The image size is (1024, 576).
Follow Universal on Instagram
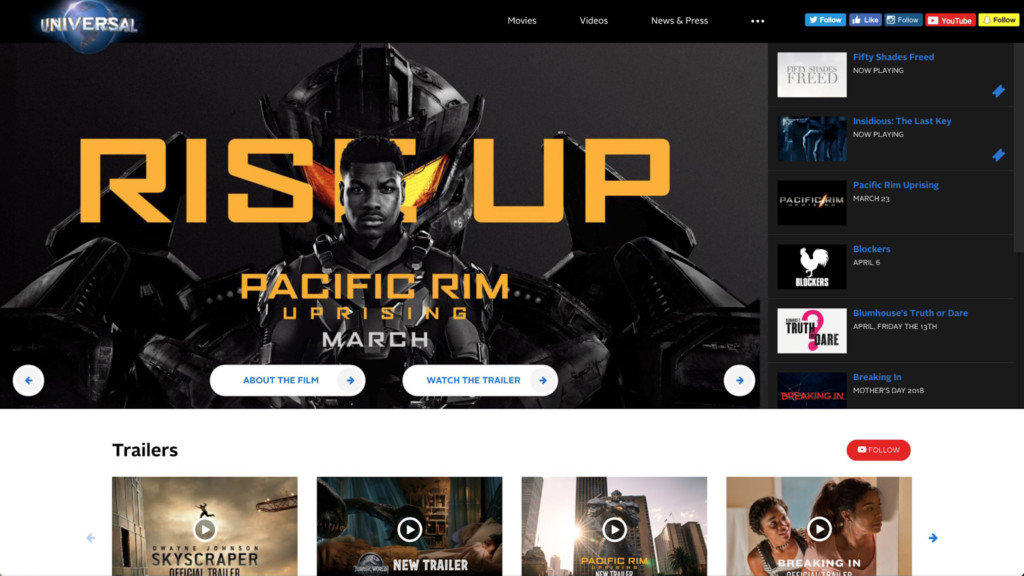[903, 20]
